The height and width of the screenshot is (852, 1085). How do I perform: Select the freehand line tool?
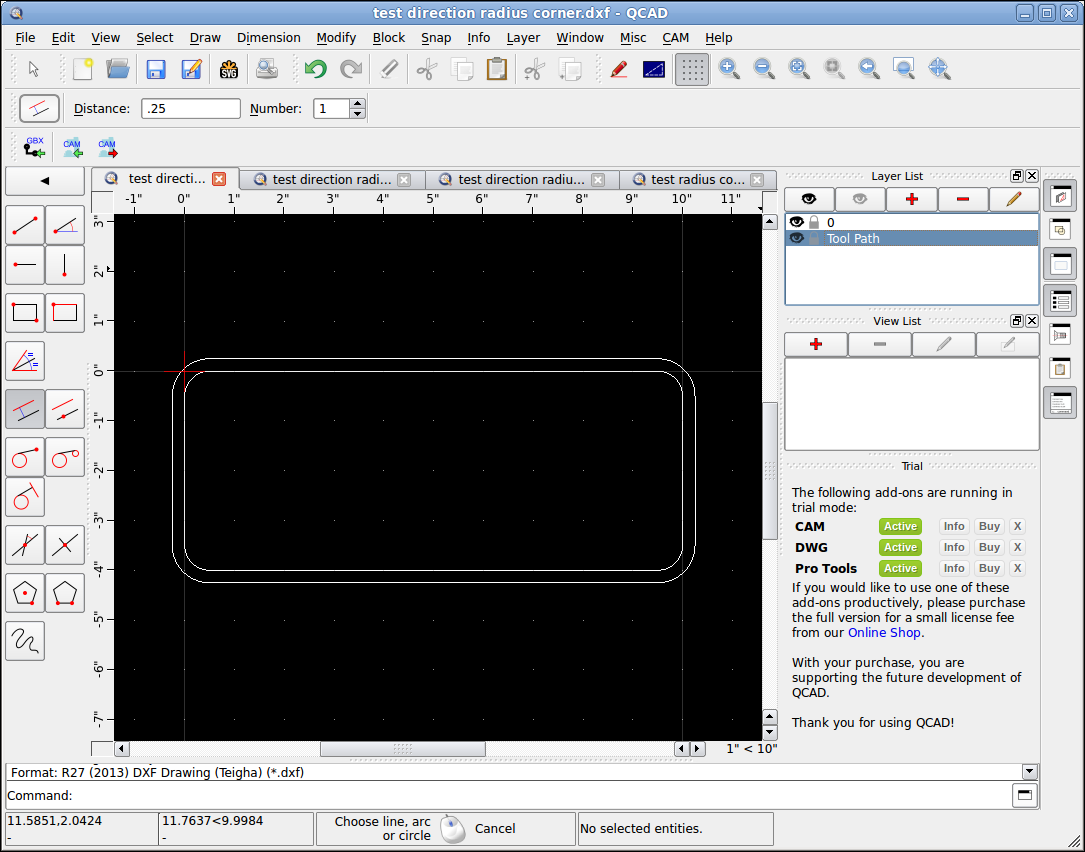click(x=25, y=641)
